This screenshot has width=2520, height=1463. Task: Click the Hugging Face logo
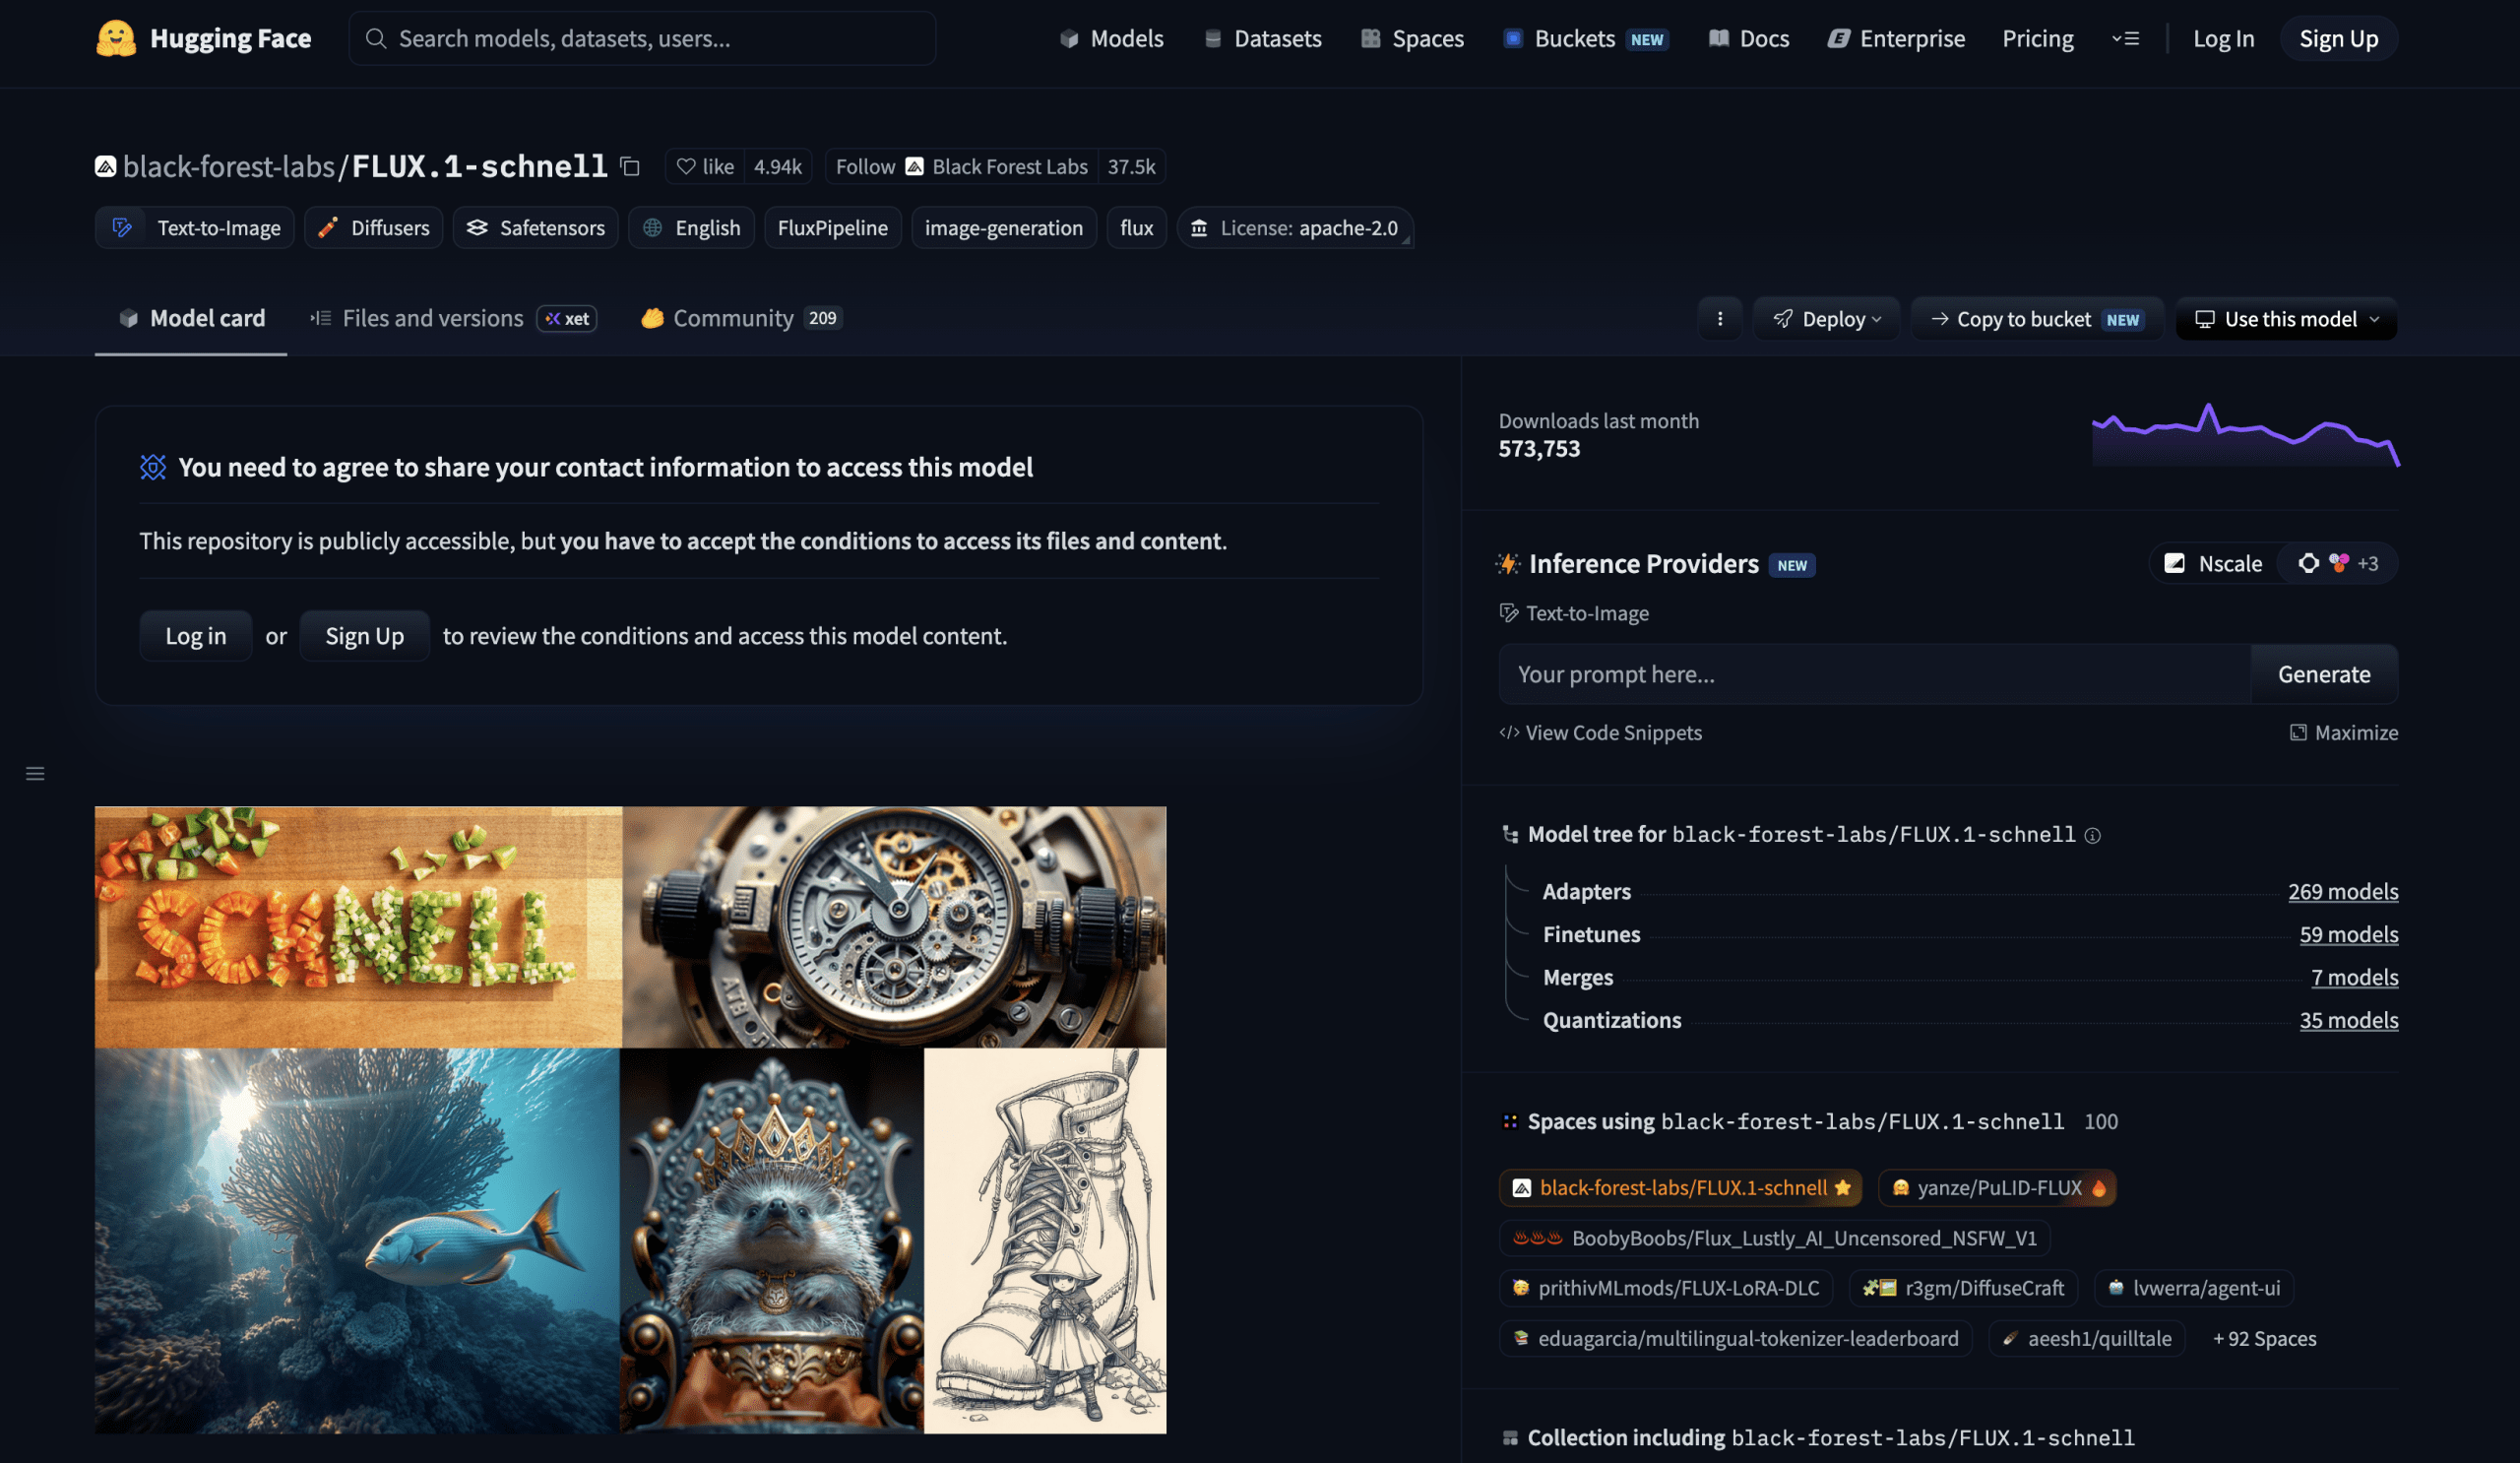[115, 38]
